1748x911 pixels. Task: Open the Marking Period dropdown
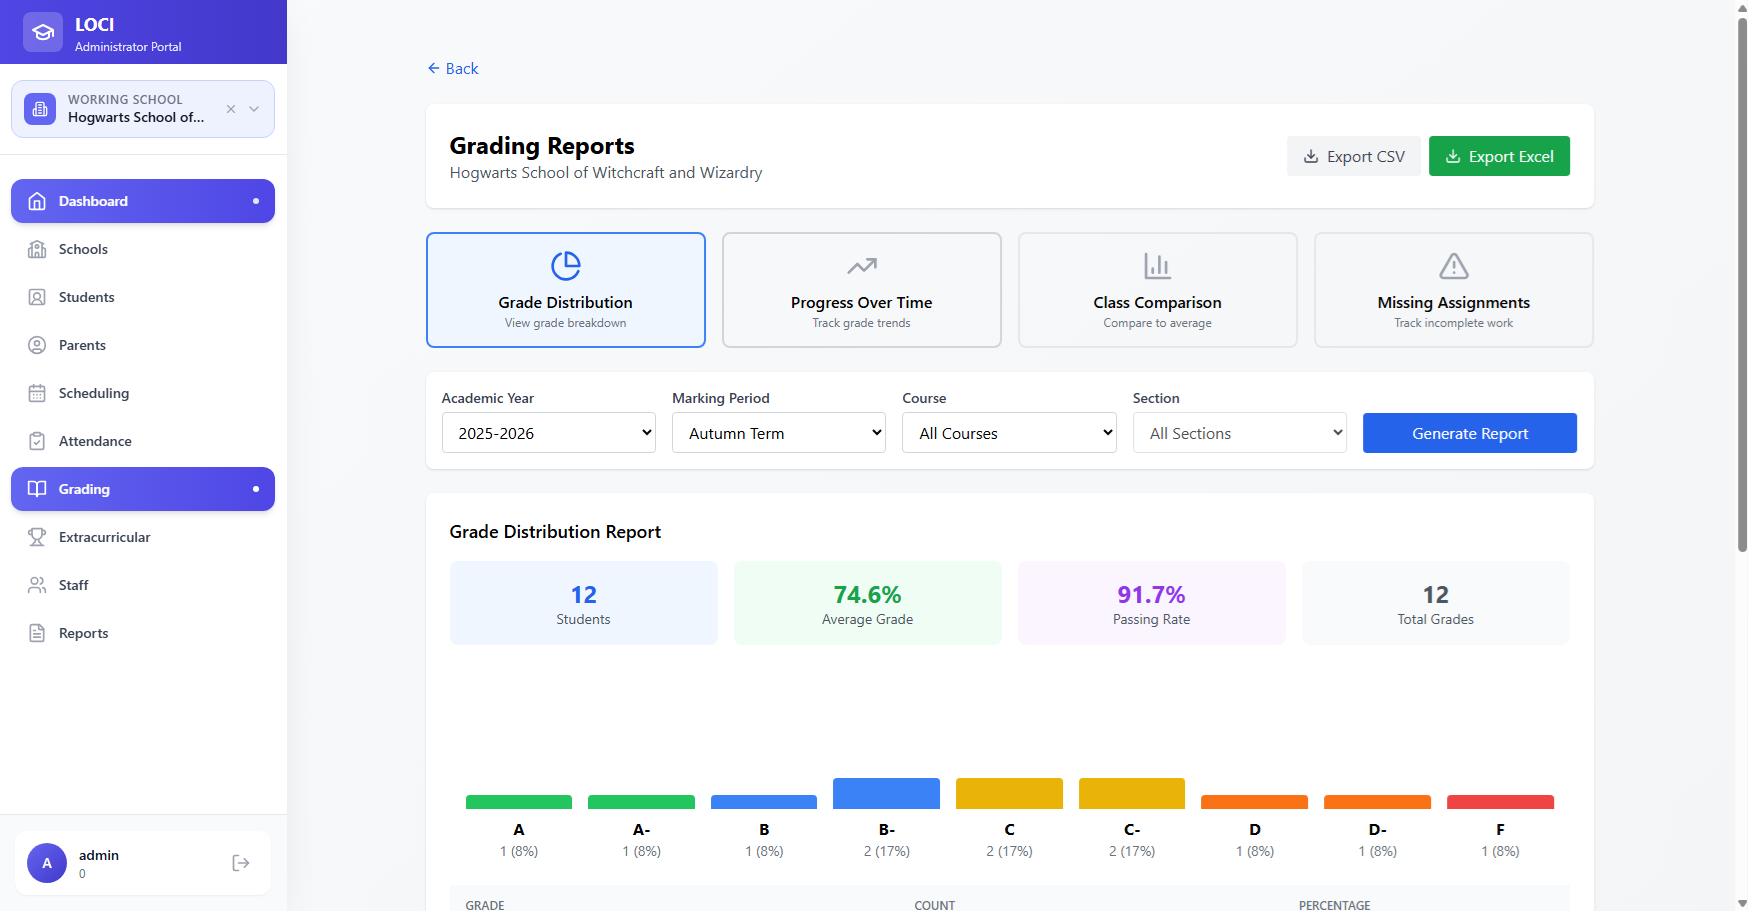pyautogui.click(x=778, y=433)
